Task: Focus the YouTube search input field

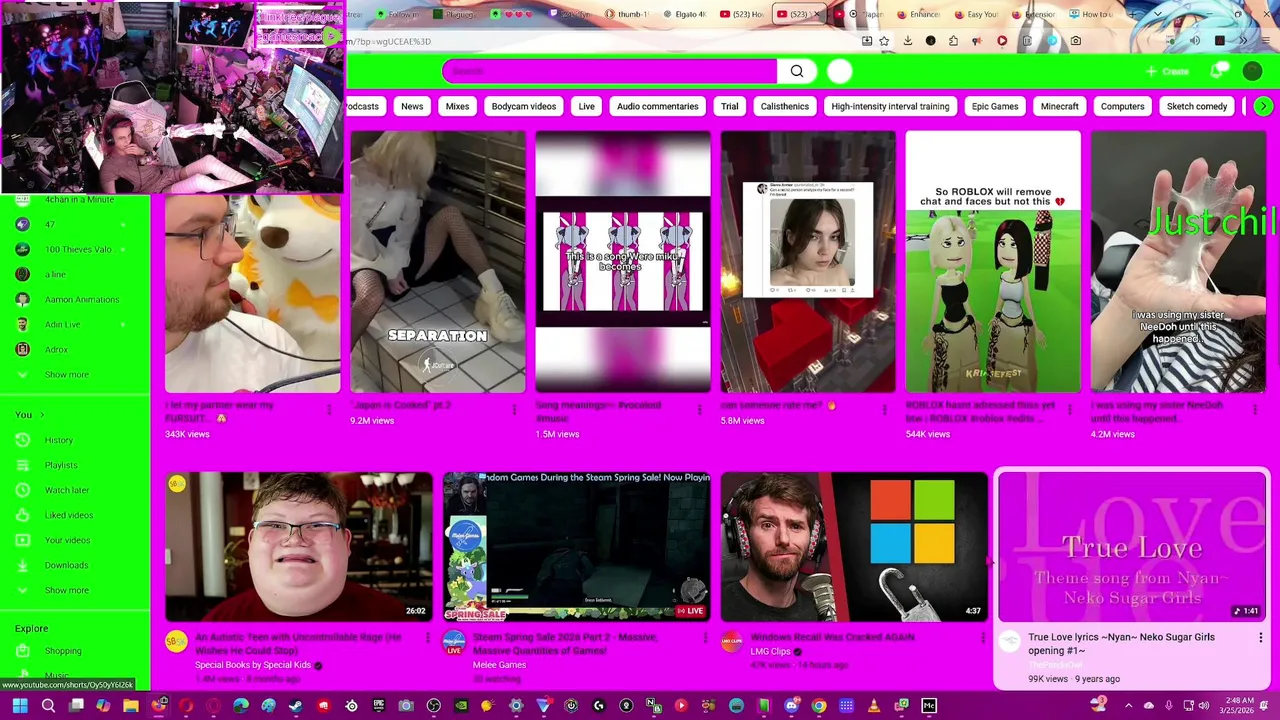Action: tap(609, 71)
